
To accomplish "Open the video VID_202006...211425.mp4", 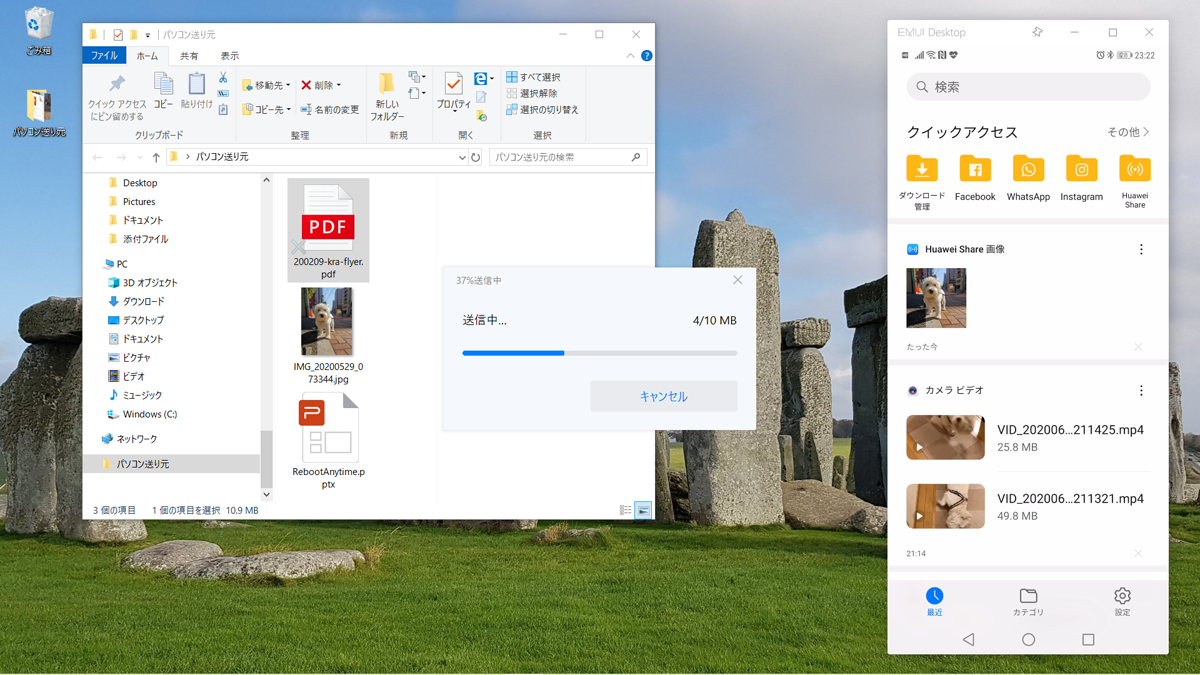I will pos(1028,438).
